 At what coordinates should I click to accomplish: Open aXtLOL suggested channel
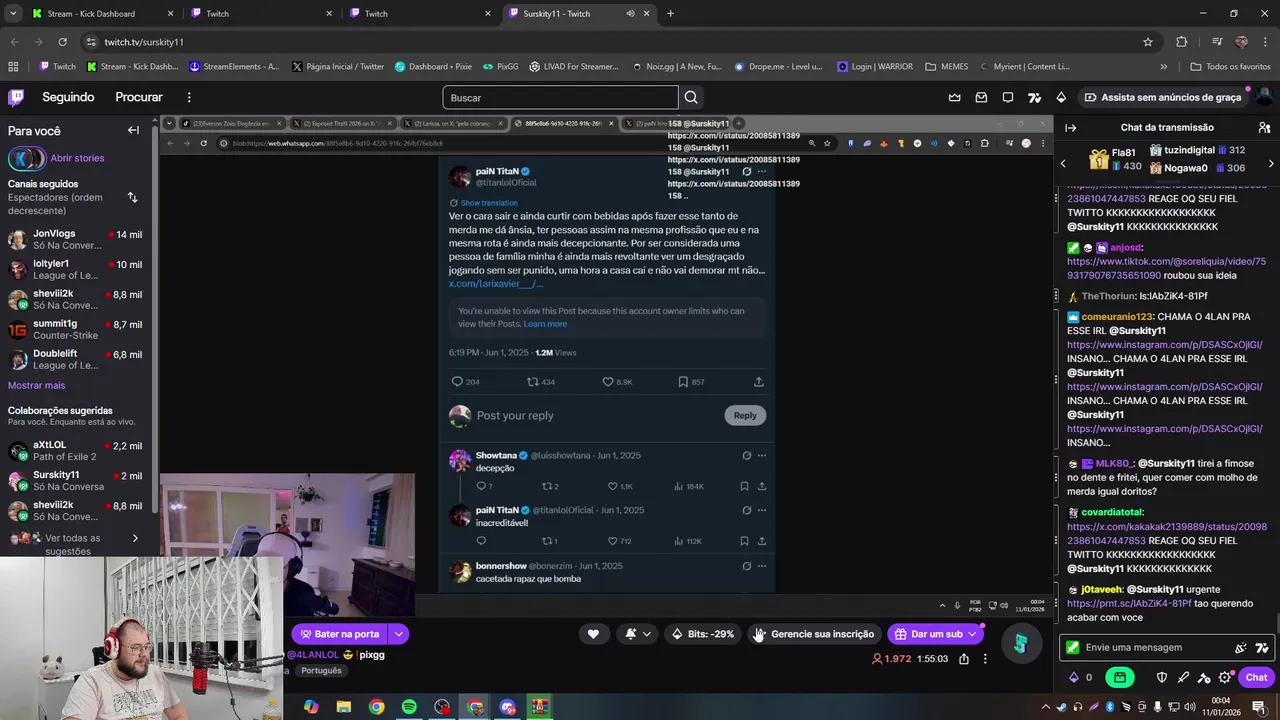point(75,451)
